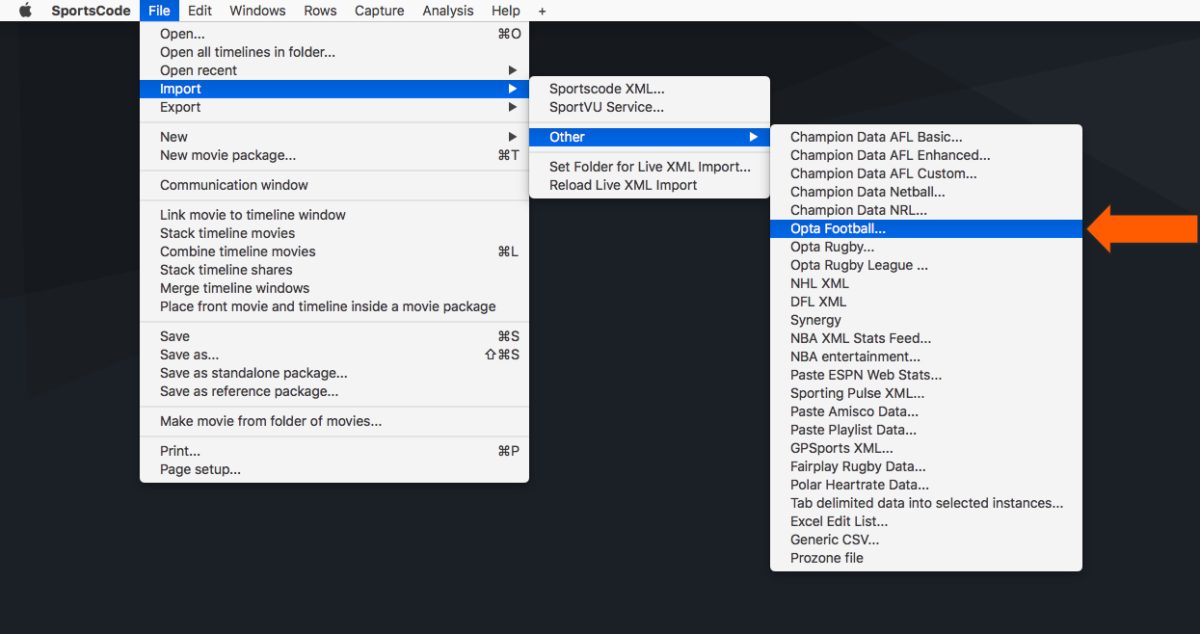Choose Stack timeline movies

tap(334, 233)
